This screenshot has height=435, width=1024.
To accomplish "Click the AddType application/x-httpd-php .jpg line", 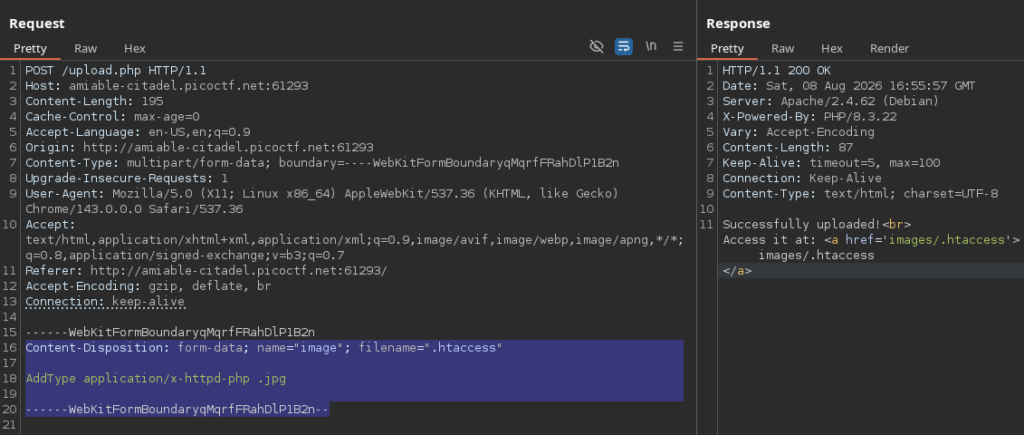I will point(155,378).
